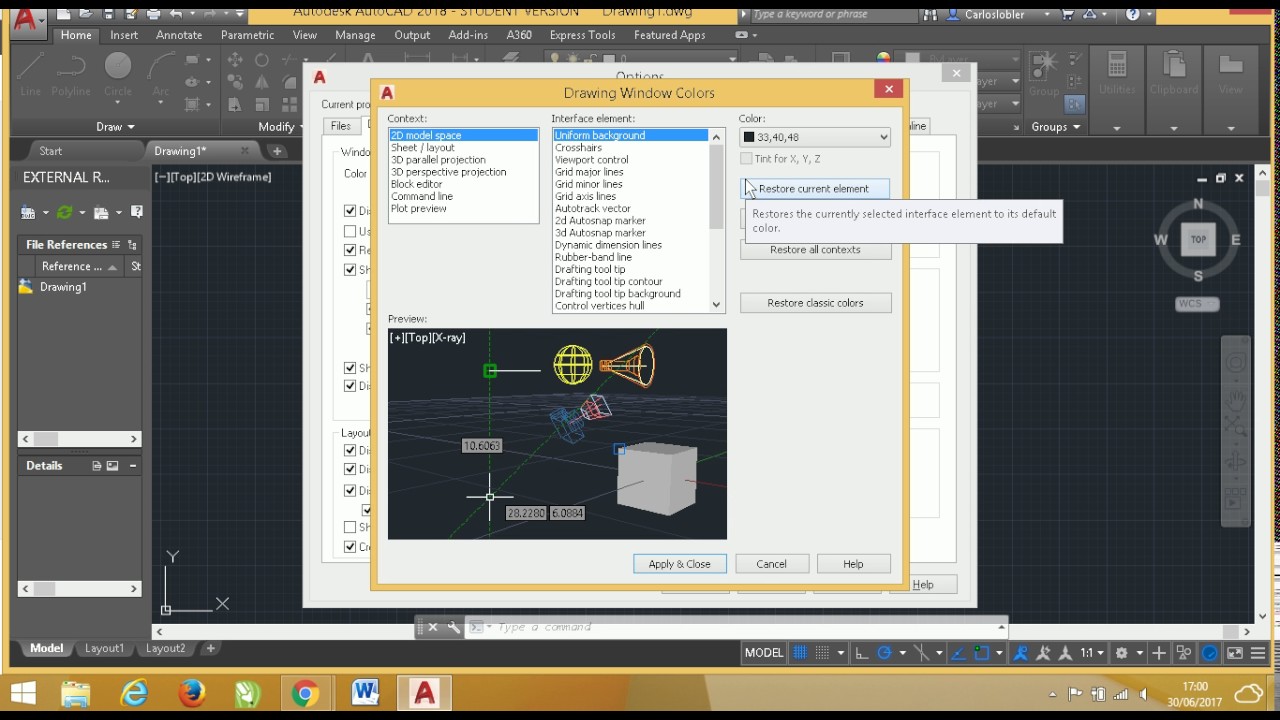This screenshot has height=720, width=1280.
Task: Collapse the Details panel minus button
Action: click(132, 466)
